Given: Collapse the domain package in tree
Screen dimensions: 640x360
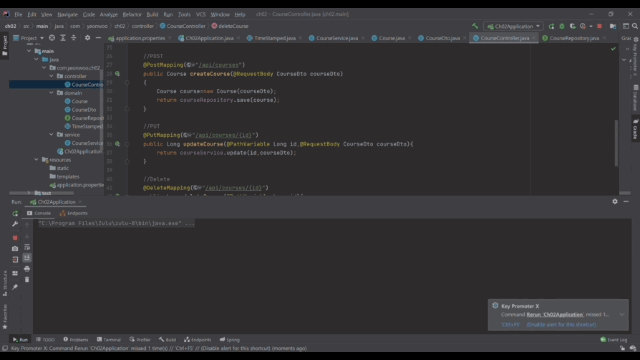Looking at the screenshot, I should (51, 93).
